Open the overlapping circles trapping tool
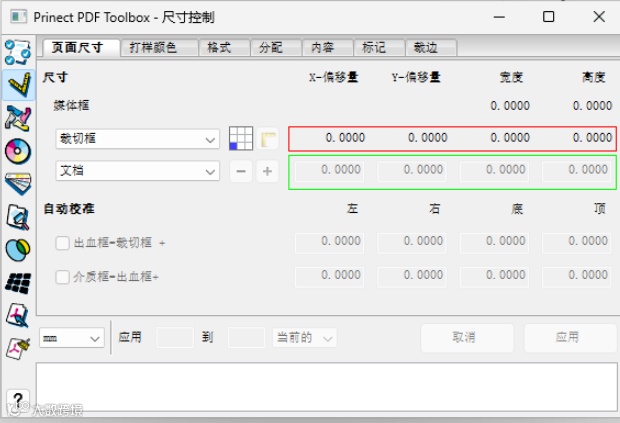620x423 pixels. pos(18,249)
